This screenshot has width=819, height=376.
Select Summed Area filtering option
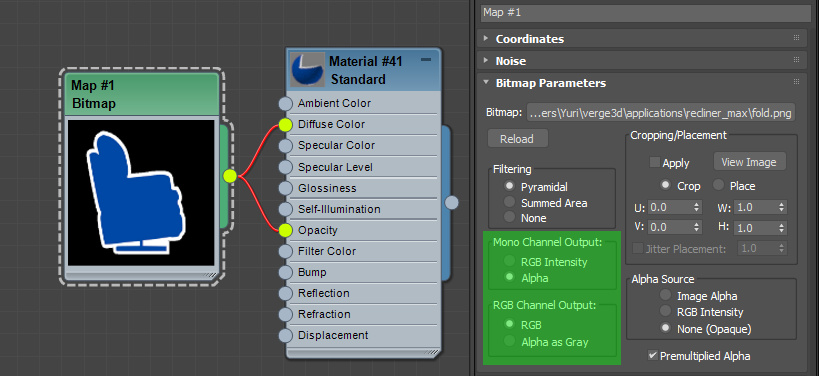pos(509,202)
